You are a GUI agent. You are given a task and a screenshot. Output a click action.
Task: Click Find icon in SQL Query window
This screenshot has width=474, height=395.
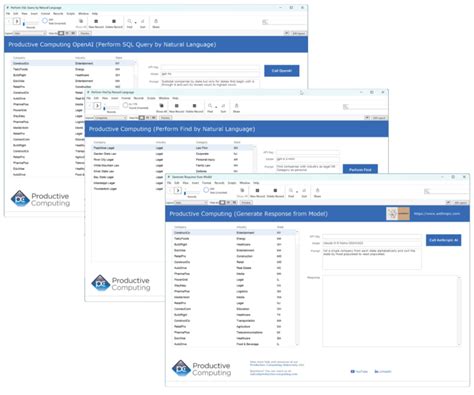tap(129, 21)
